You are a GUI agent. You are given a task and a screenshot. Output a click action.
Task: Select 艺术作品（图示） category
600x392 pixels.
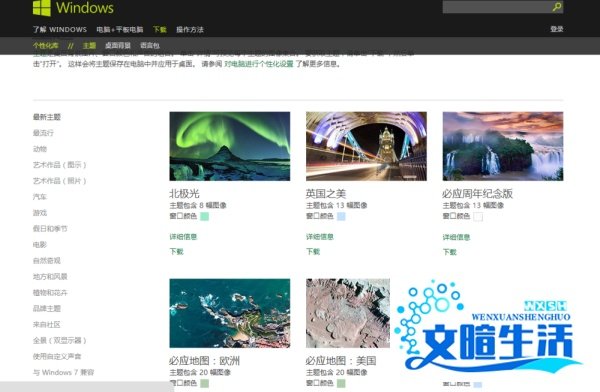point(60,165)
